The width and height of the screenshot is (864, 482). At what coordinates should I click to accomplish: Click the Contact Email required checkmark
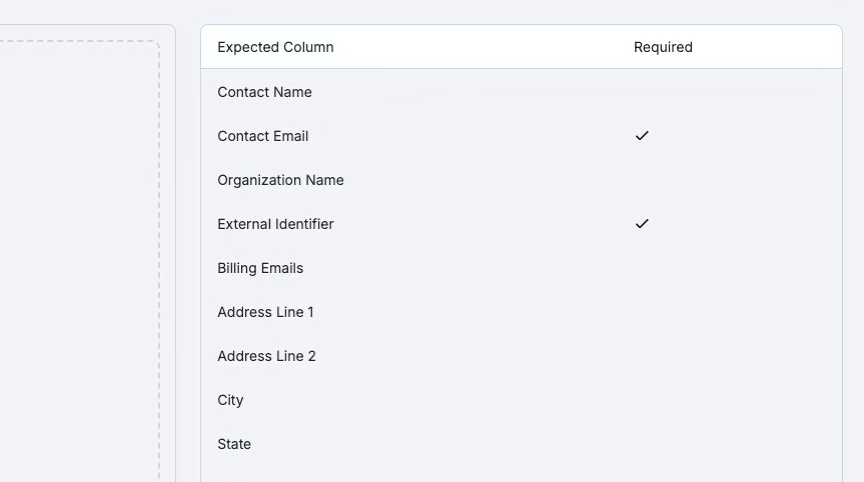642,136
